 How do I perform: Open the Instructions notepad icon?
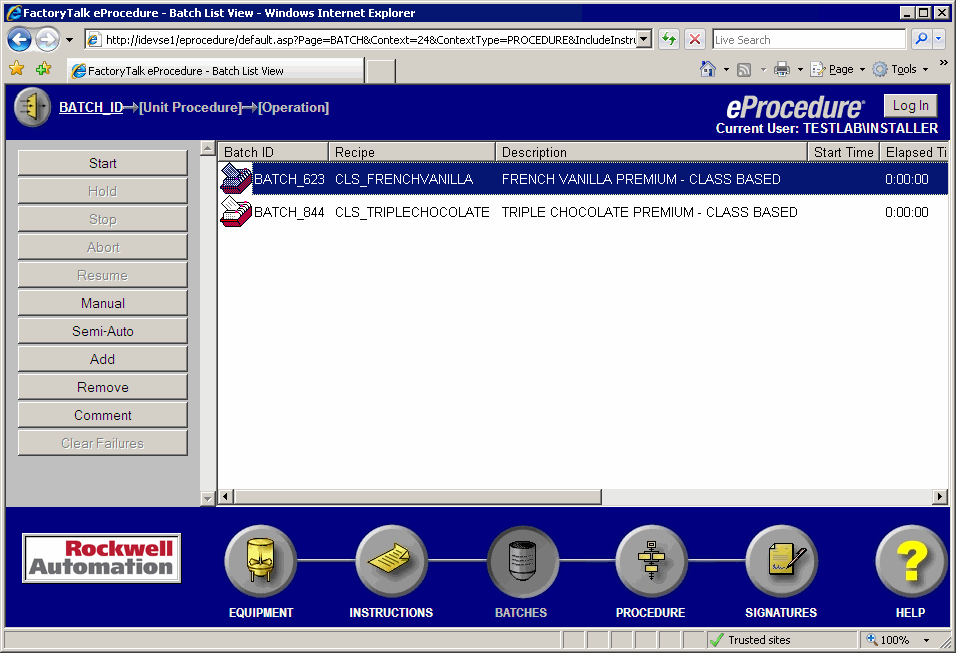click(x=391, y=561)
